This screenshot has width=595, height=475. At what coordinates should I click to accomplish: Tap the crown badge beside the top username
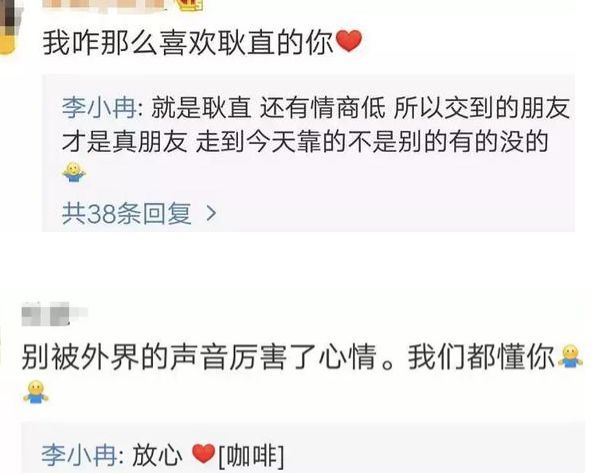[191, 5]
